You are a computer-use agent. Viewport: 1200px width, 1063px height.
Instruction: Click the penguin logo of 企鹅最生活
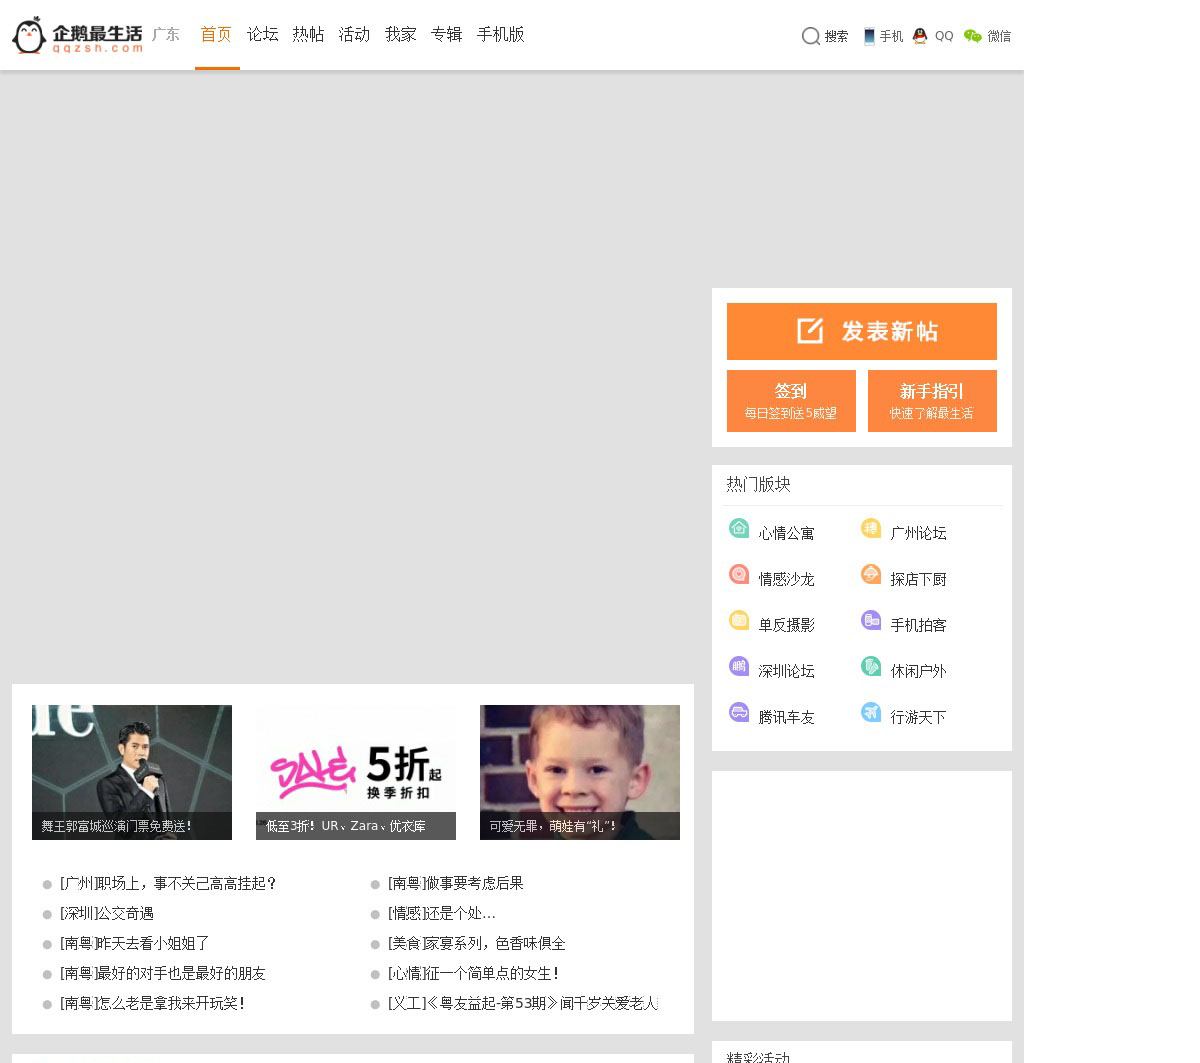pos(30,35)
